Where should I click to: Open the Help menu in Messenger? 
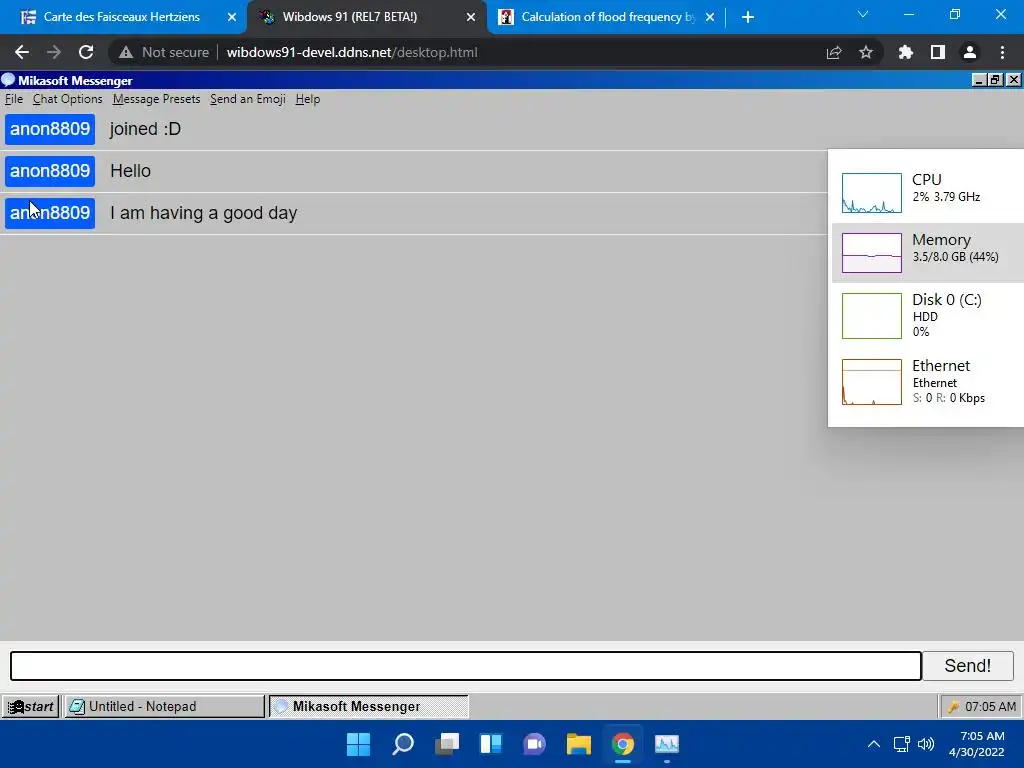[x=308, y=99]
